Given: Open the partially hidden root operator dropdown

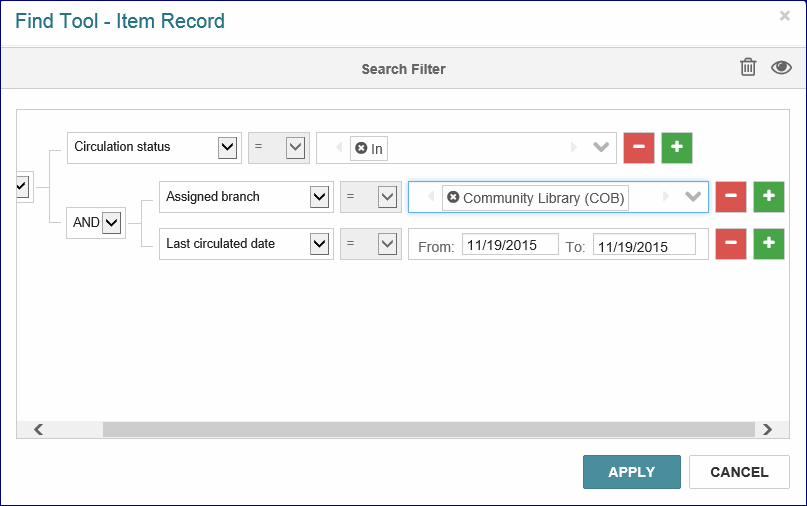Looking at the screenshot, I should tap(23, 186).
